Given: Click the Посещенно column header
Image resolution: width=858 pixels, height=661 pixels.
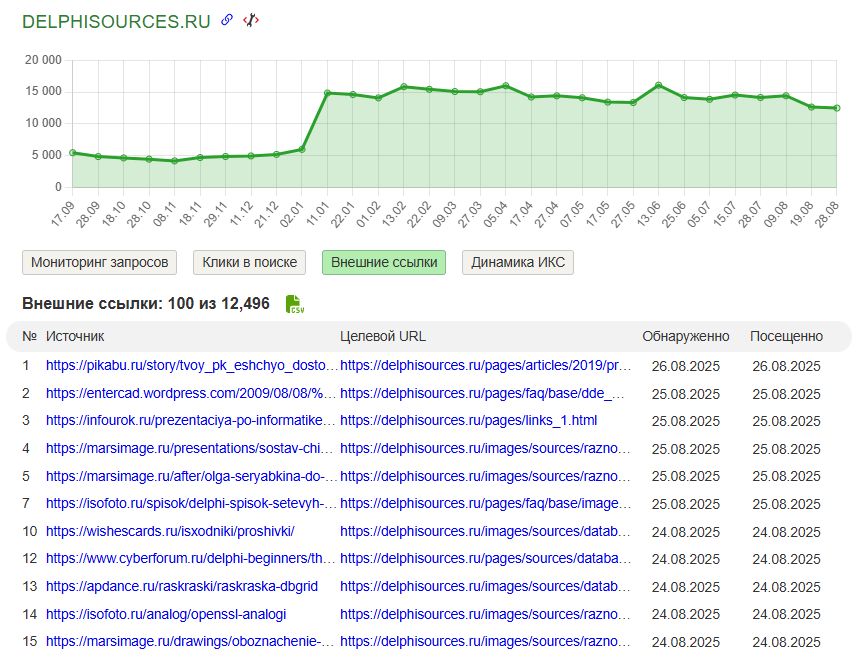Looking at the screenshot, I should (x=786, y=336).
